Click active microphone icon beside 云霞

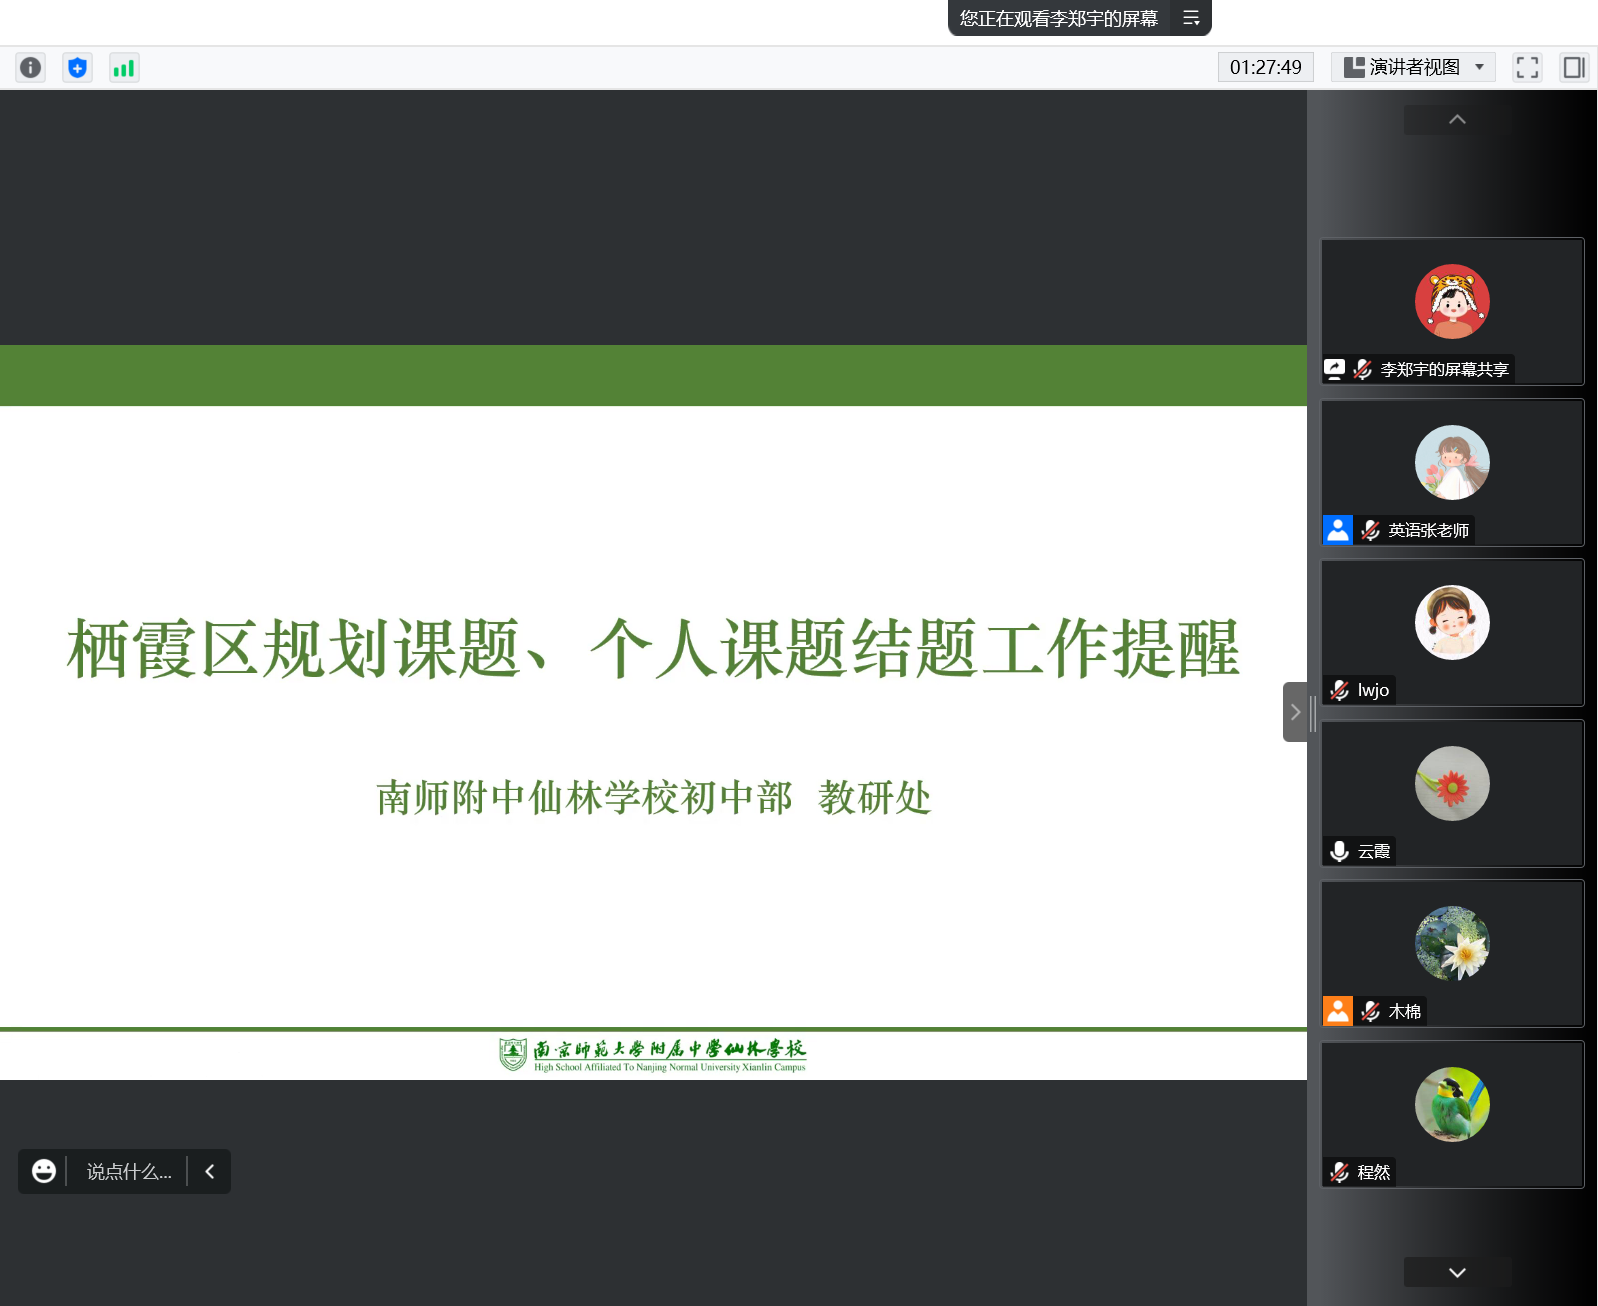tap(1339, 851)
